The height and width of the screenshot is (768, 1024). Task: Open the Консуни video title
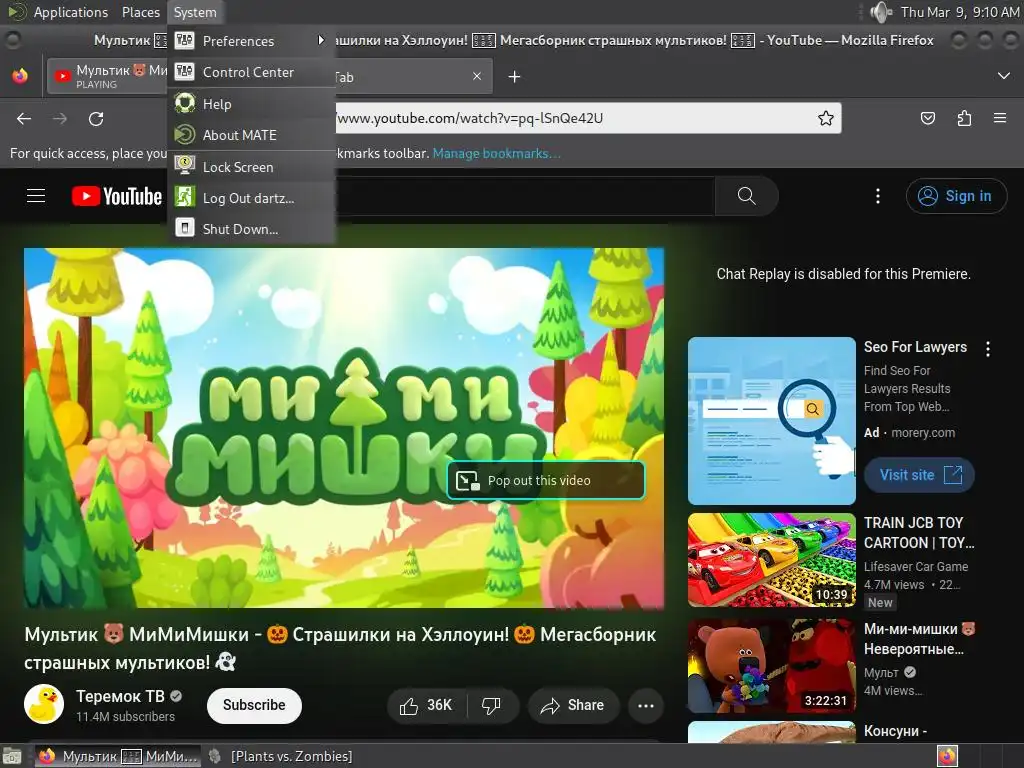[895, 731]
